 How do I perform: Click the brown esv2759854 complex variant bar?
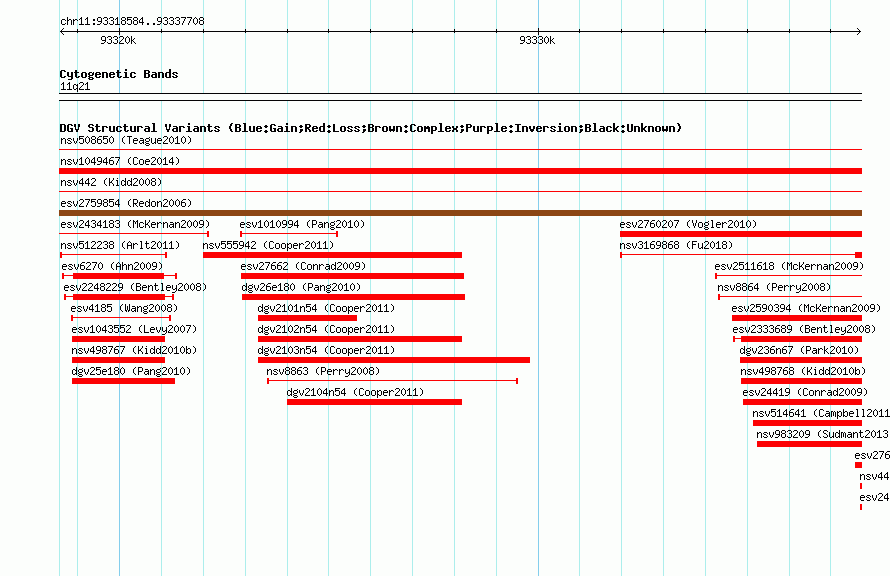460,213
